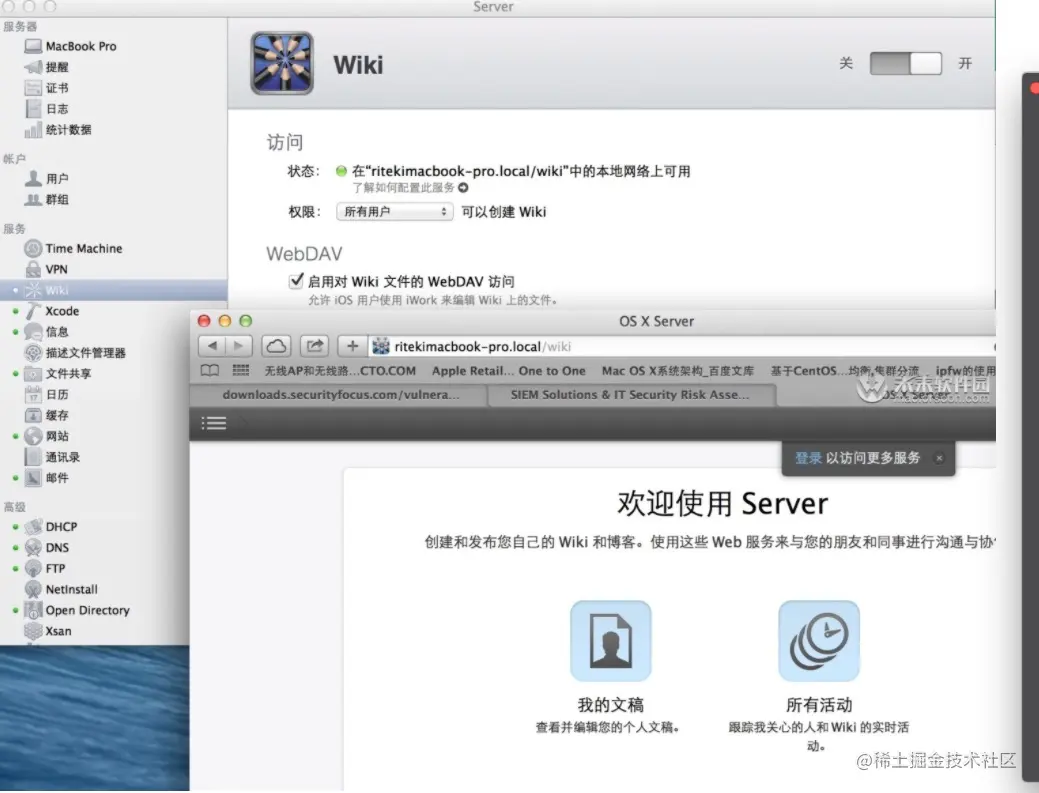The height and width of the screenshot is (793, 1039).
Task: Click the Safari address bar
Action: point(683,346)
